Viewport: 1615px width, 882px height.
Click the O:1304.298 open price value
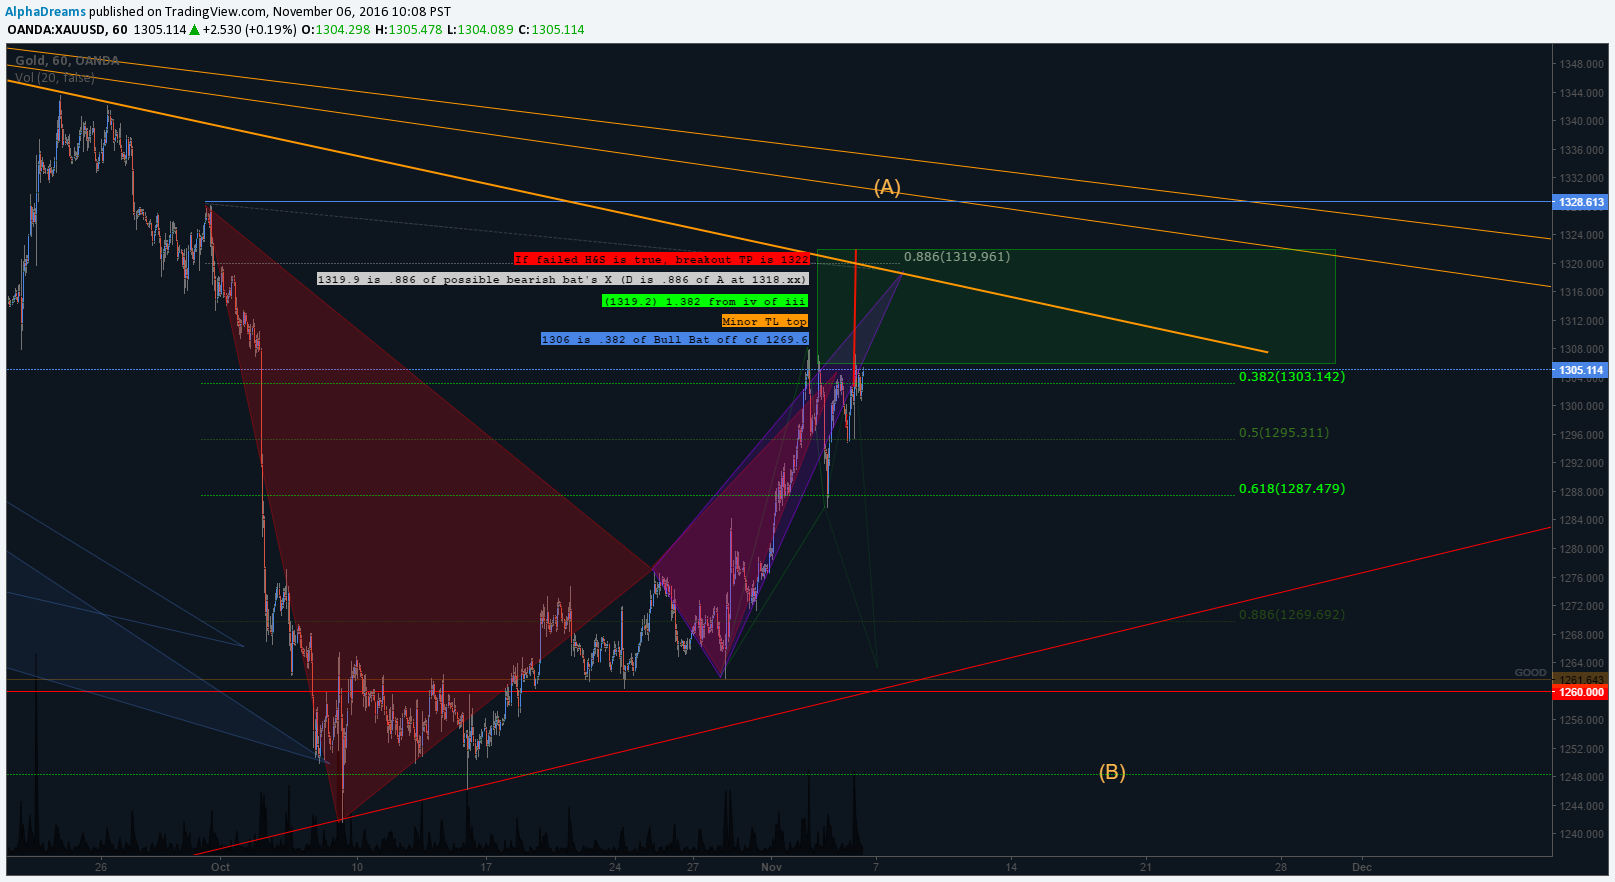click(x=336, y=29)
